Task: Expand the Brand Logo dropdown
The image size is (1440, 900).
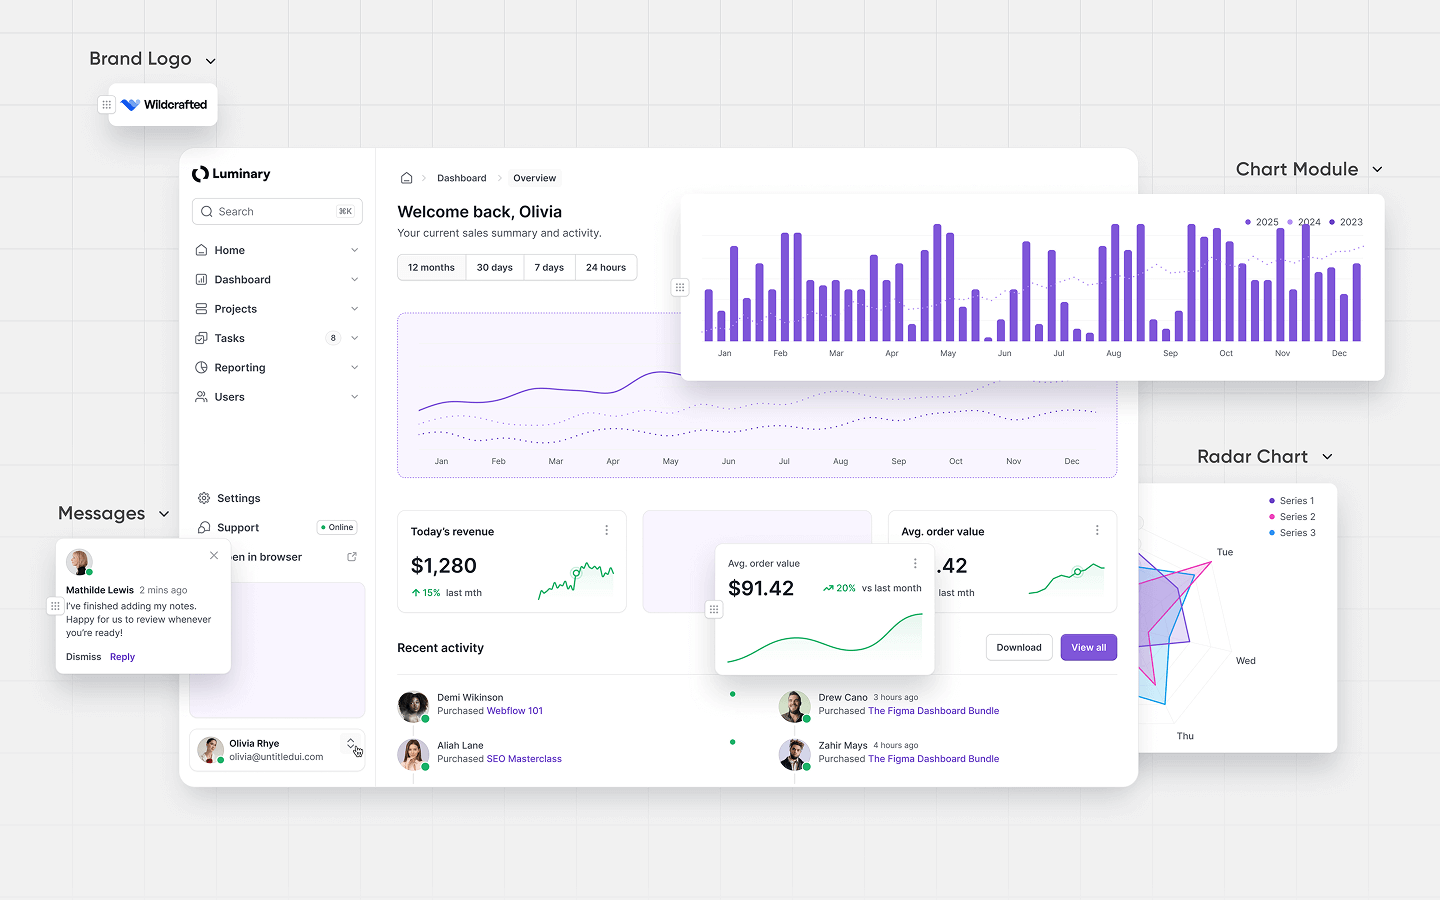Action: pos(211,61)
